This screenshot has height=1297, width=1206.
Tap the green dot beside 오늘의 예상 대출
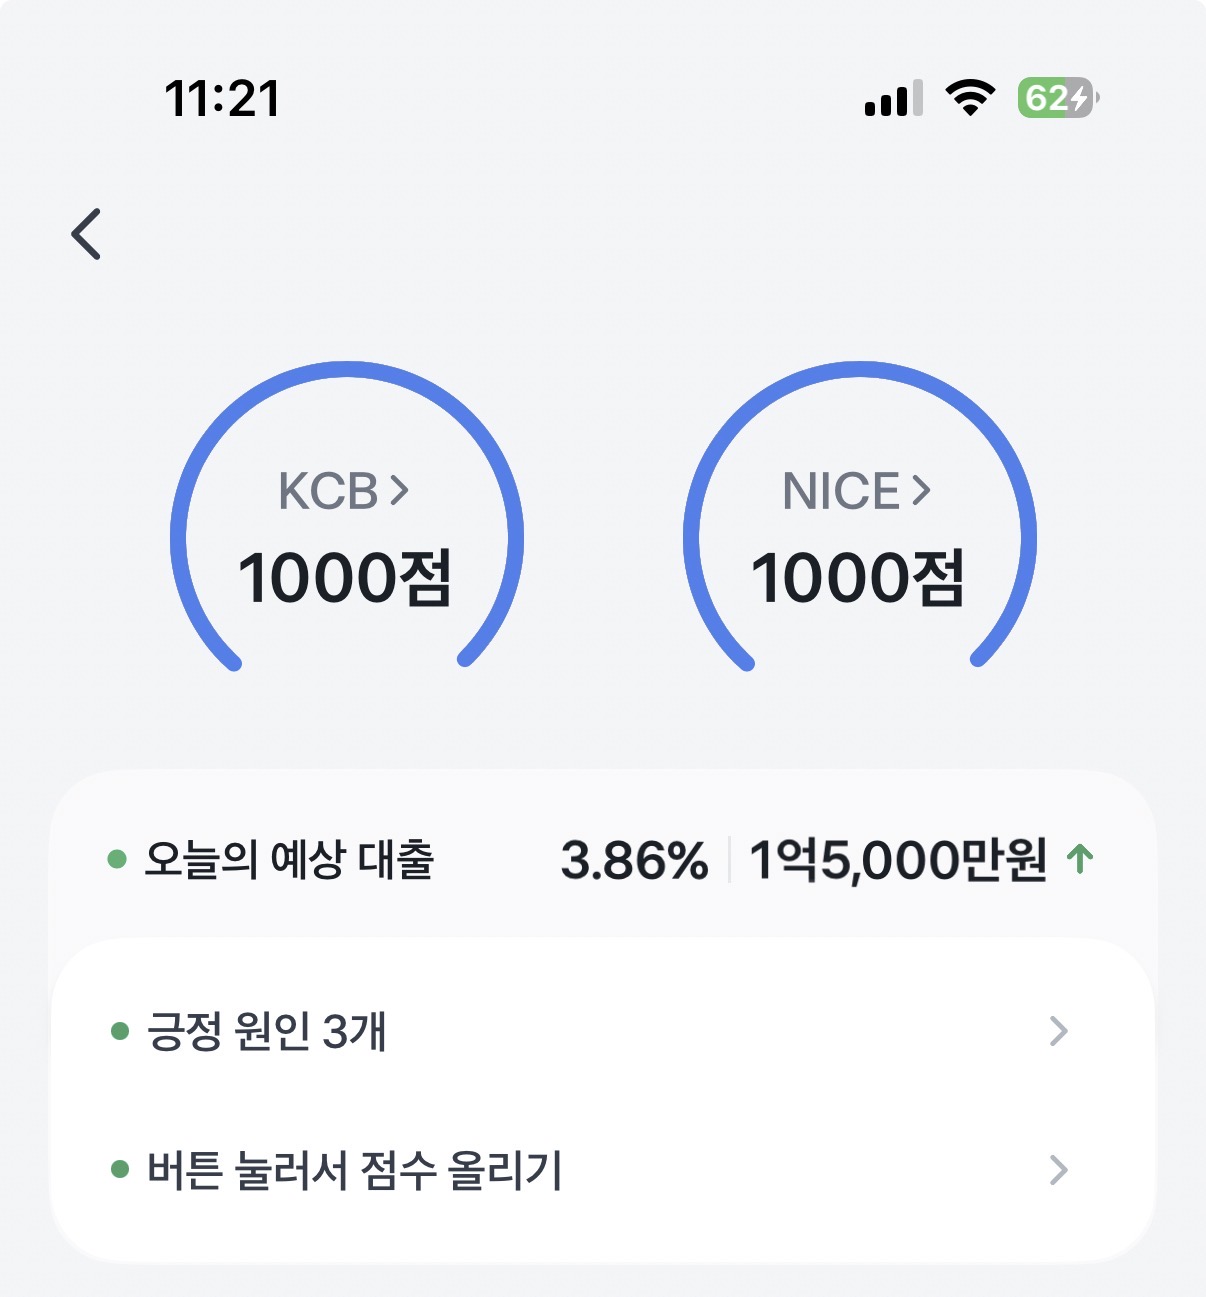pos(117,859)
